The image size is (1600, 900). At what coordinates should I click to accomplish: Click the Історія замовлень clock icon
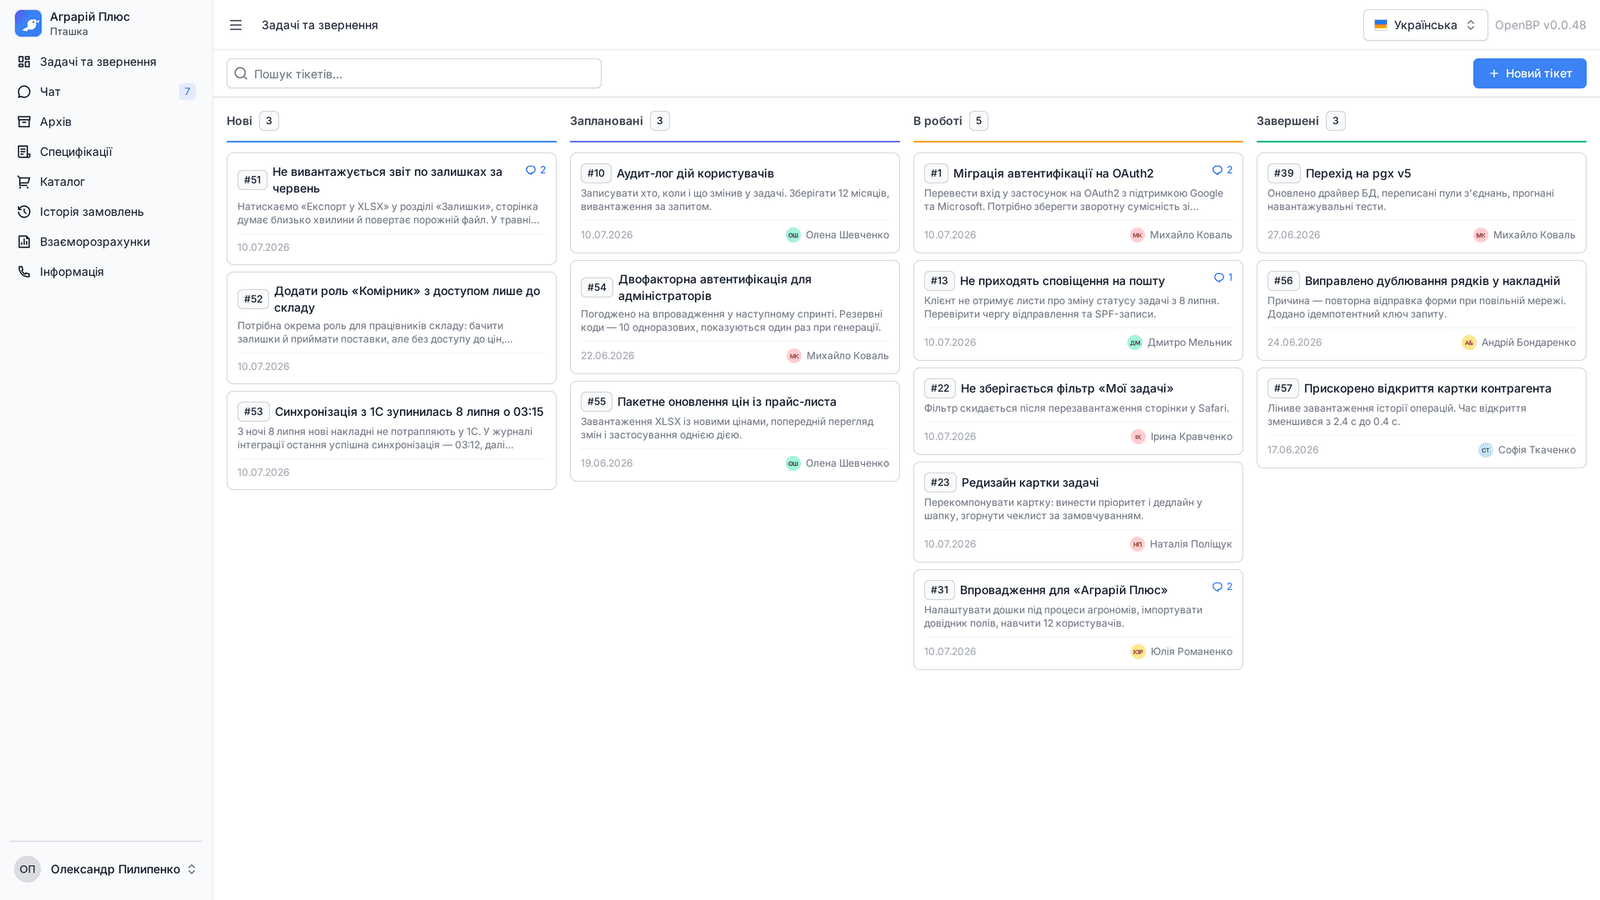[x=24, y=212]
